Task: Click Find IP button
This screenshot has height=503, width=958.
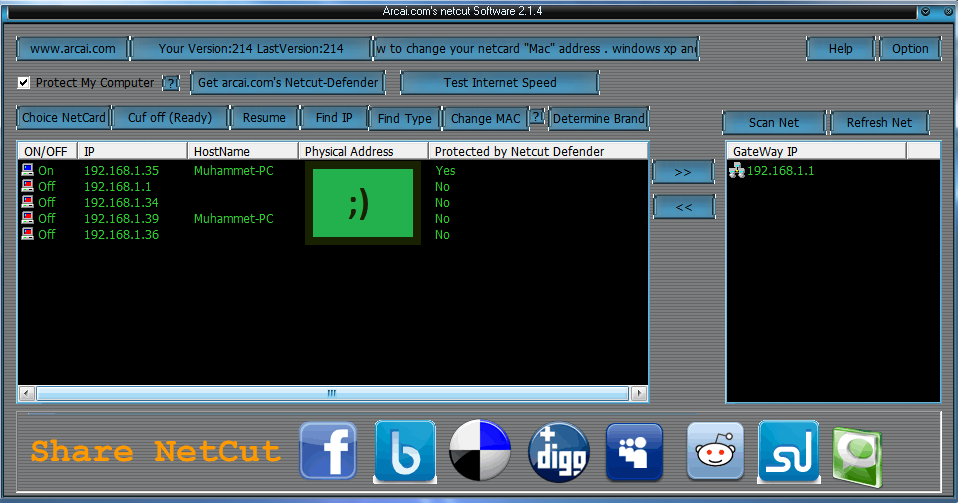Action: pos(334,118)
